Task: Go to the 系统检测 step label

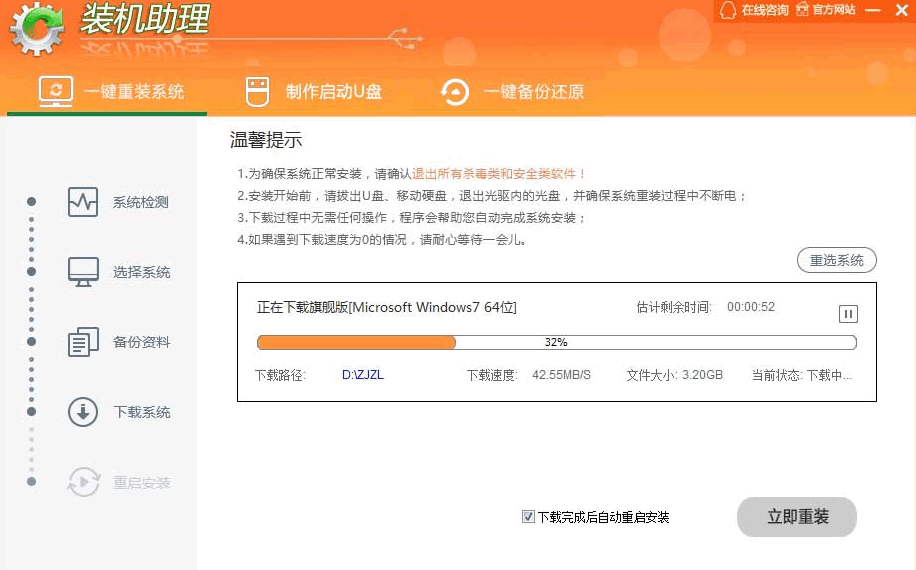Action: [141, 203]
